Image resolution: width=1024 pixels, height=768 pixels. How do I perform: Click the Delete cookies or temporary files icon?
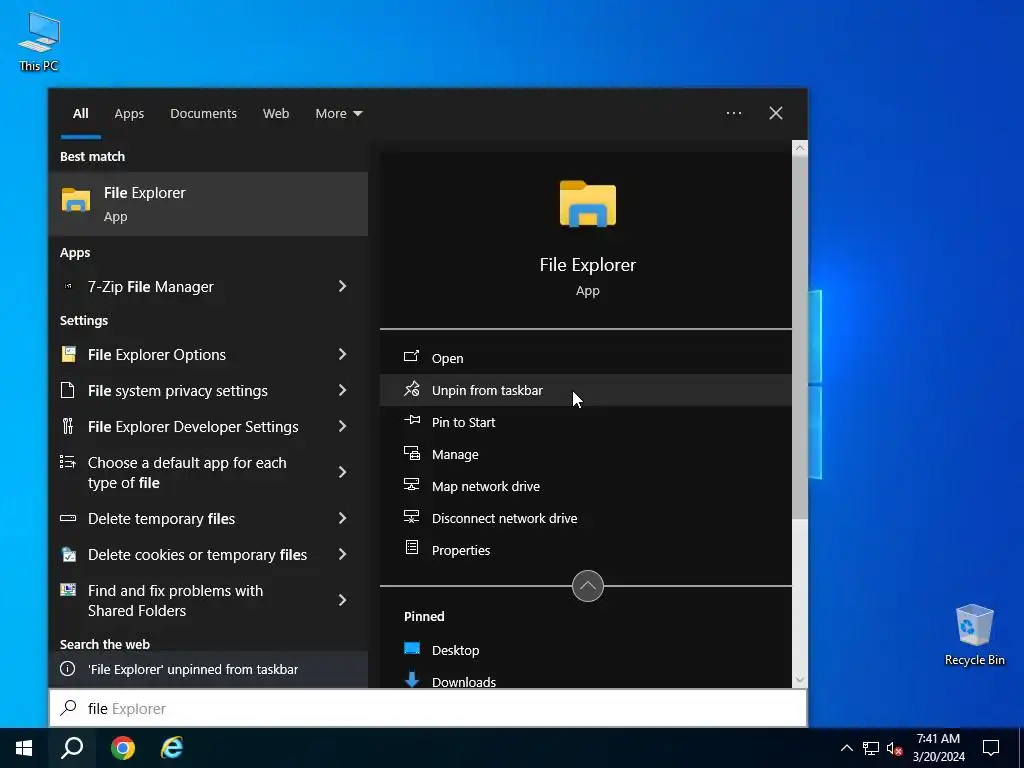tap(68, 554)
